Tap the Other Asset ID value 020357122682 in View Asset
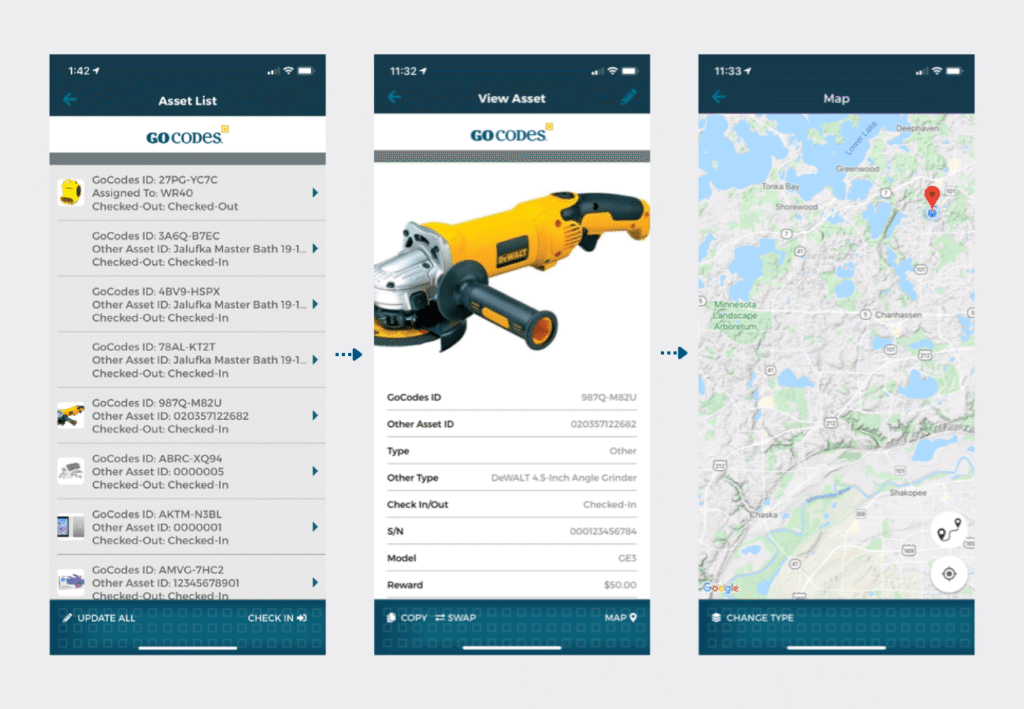Image resolution: width=1024 pixels, height=709 pixels. 603,424
